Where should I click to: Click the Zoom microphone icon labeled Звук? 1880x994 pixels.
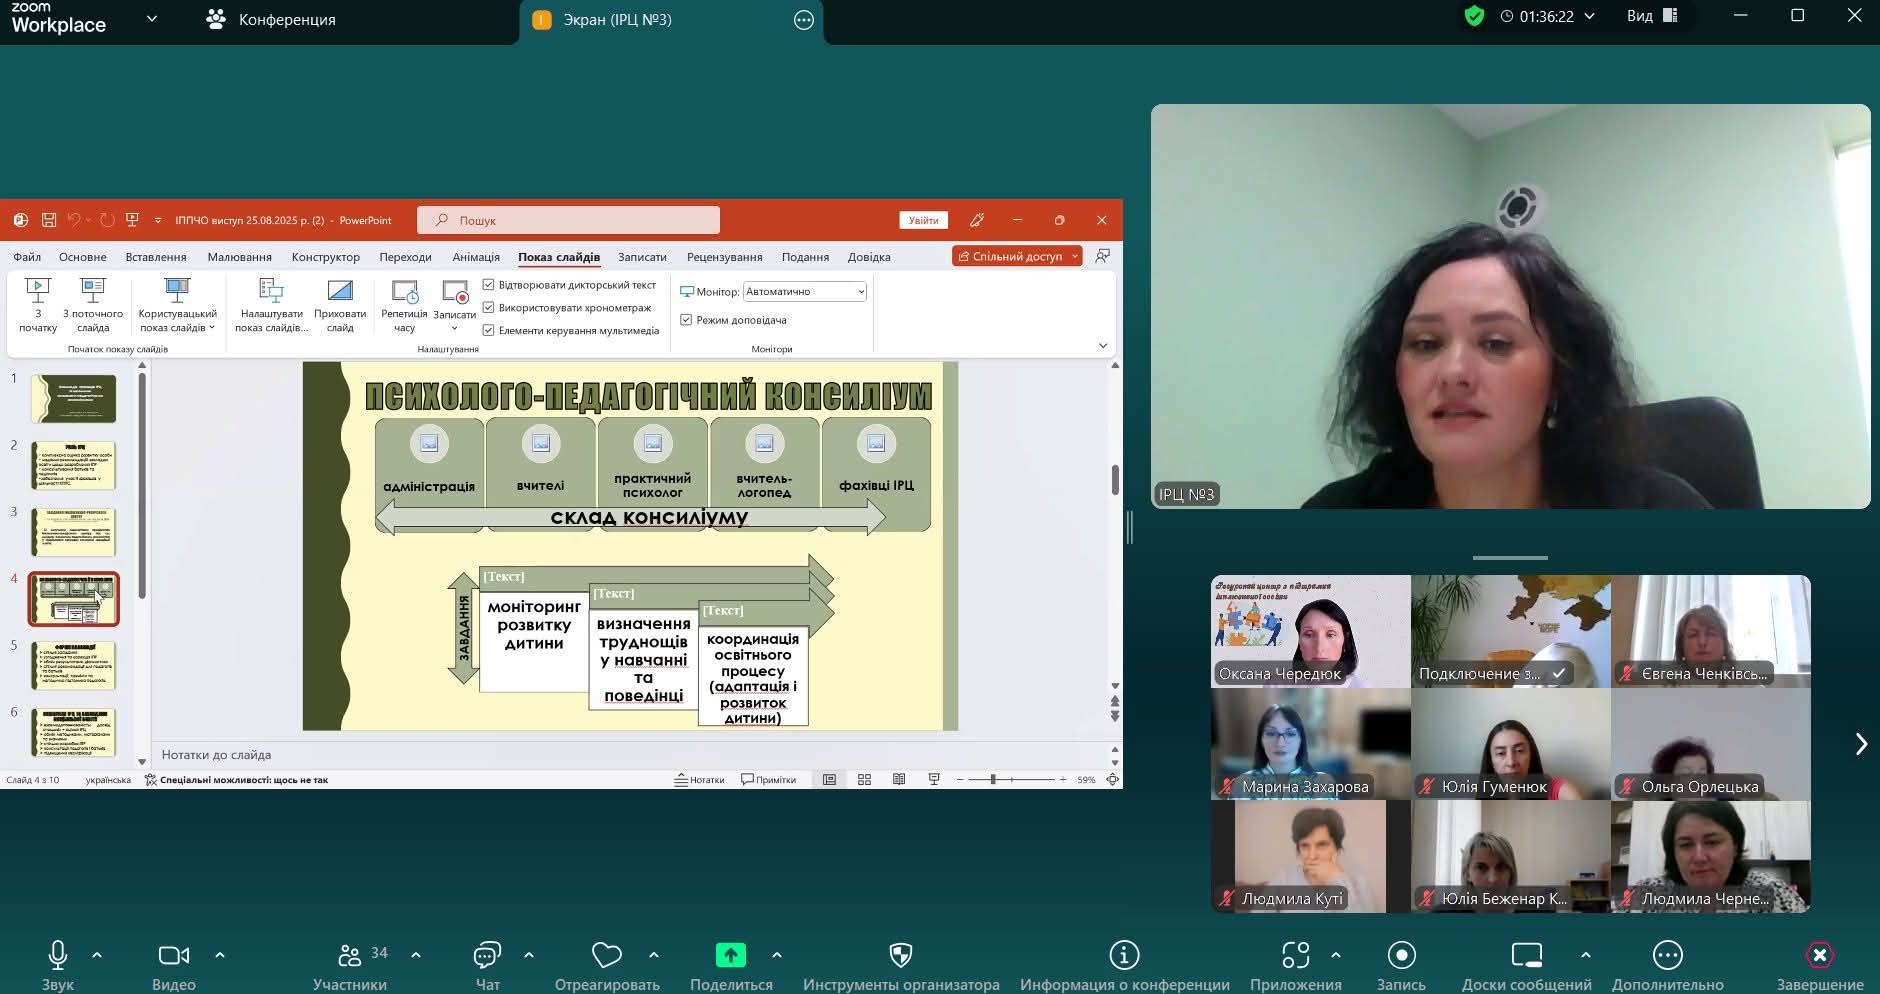[x=58, y=956]
